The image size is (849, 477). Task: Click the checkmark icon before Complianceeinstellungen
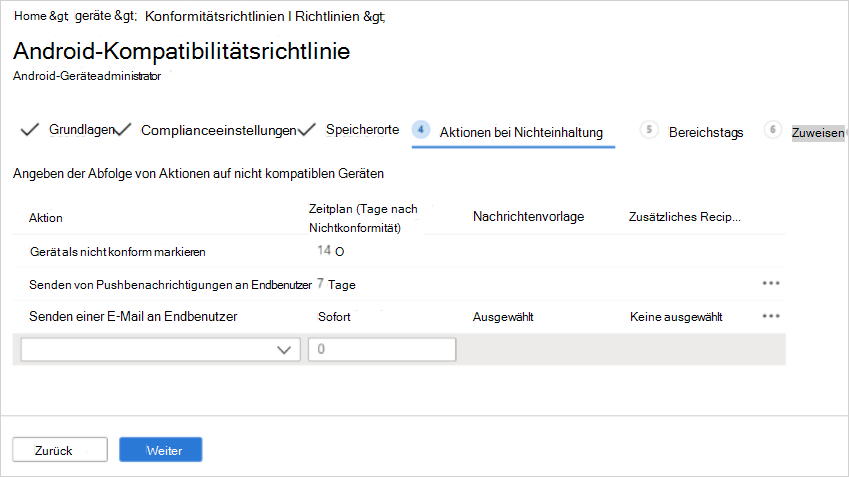point(124,130)
